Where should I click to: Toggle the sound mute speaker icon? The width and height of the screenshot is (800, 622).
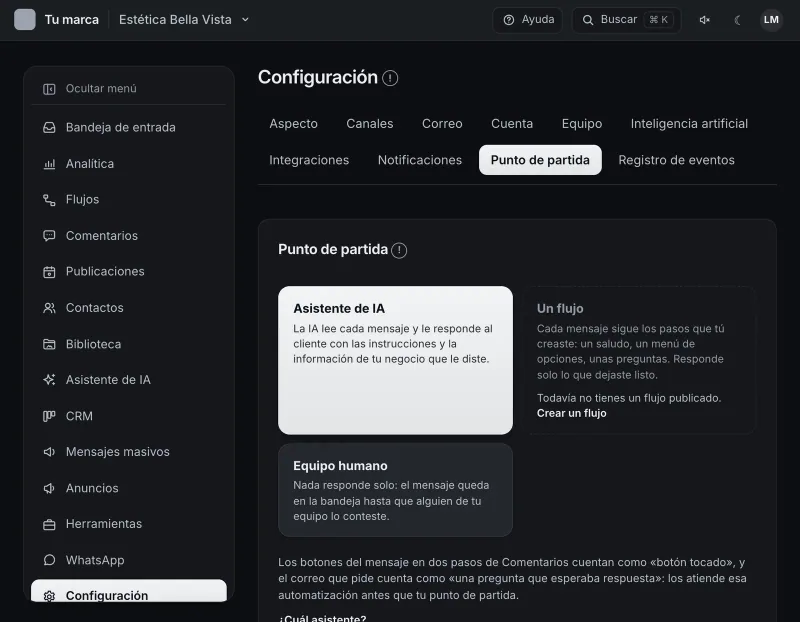(705, 20)
